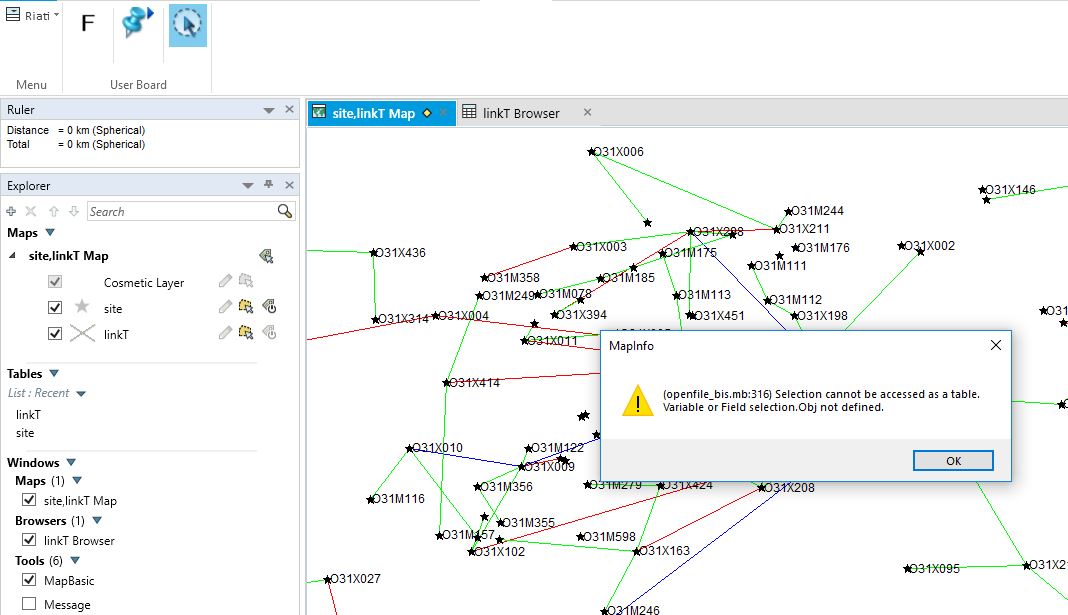This screenshot has width=1068, height=615.
Task: Toggle the highlighted Select arrow tool
Action: tap(187, 25)
